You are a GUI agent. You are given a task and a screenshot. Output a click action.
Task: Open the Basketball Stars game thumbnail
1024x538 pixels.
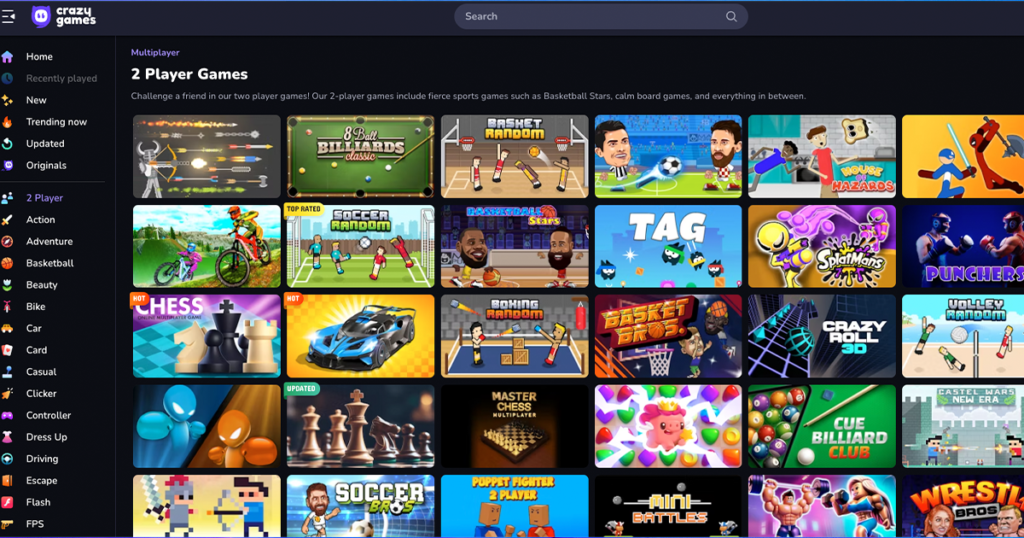click(x=515, y=246)
